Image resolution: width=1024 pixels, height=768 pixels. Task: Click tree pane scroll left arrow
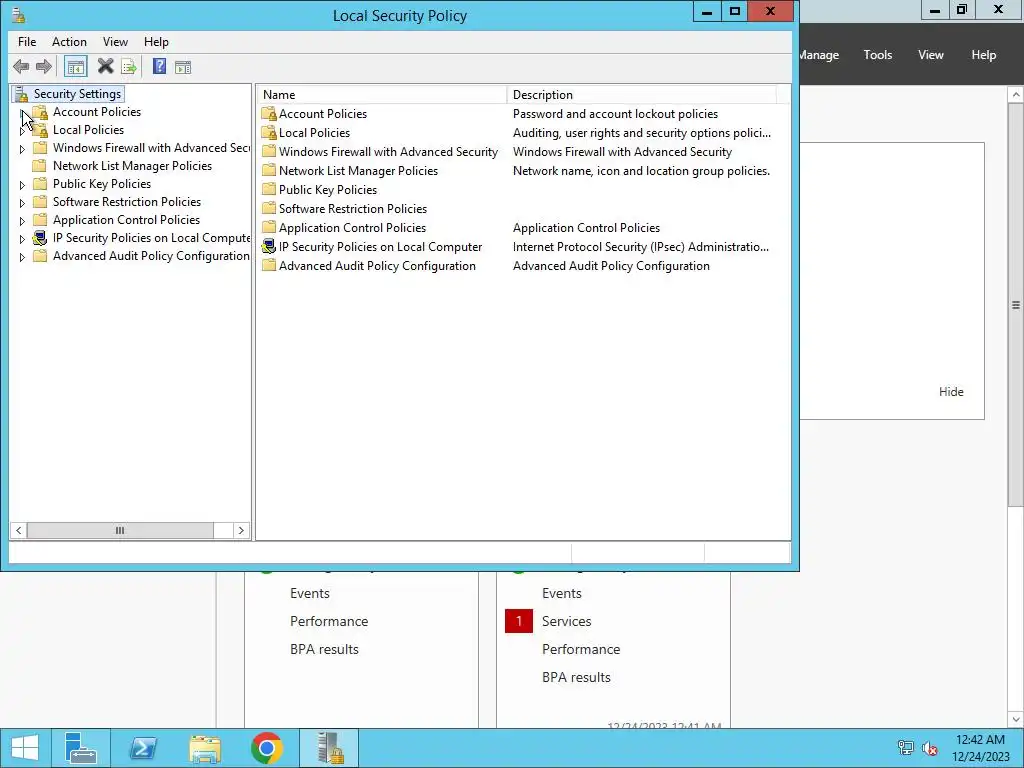click(18, 530)
